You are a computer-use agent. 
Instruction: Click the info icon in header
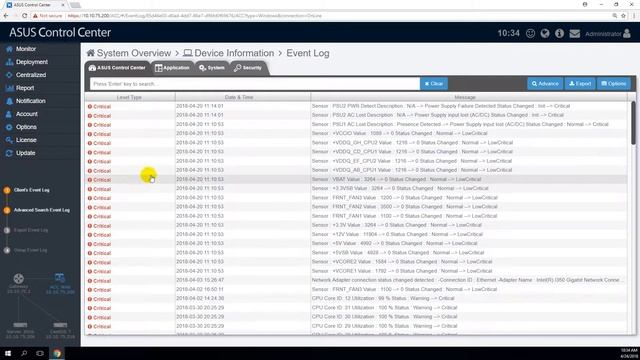559,33
